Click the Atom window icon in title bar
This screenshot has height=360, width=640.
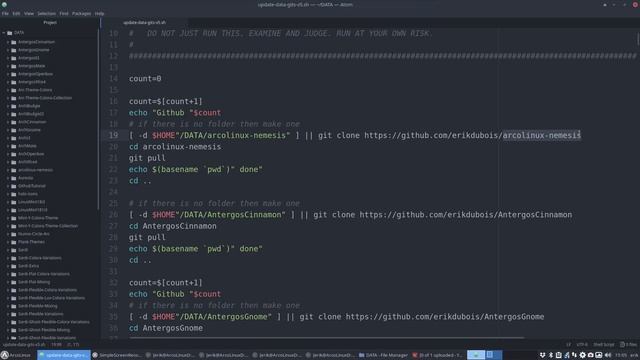point(4,4)
